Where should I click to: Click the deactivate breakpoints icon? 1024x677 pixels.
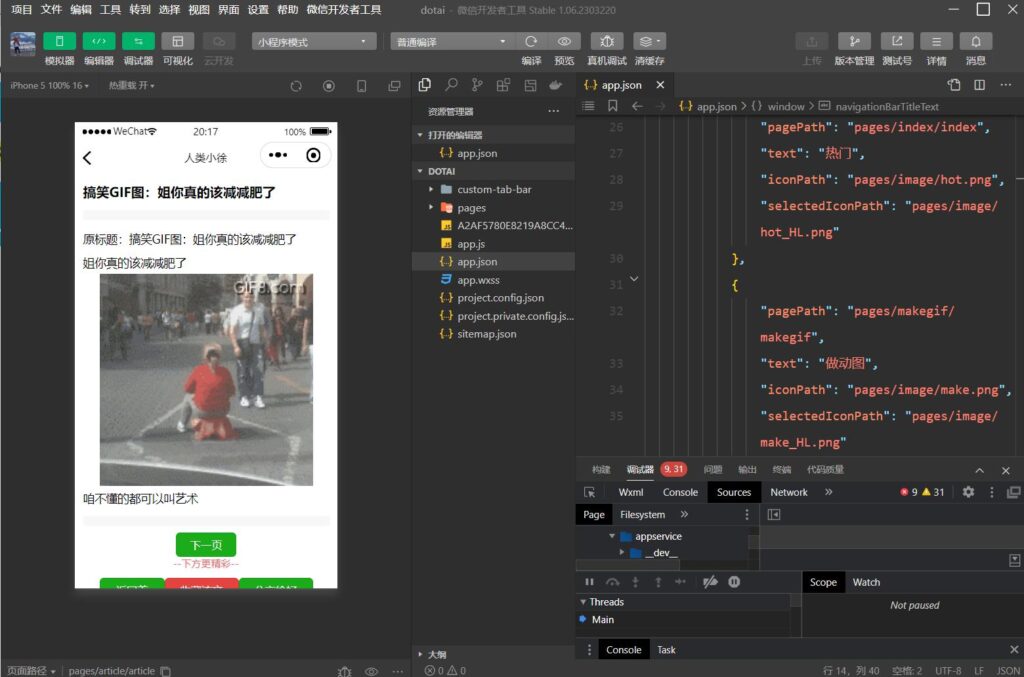pyautogui.click(x=710, y=582)
